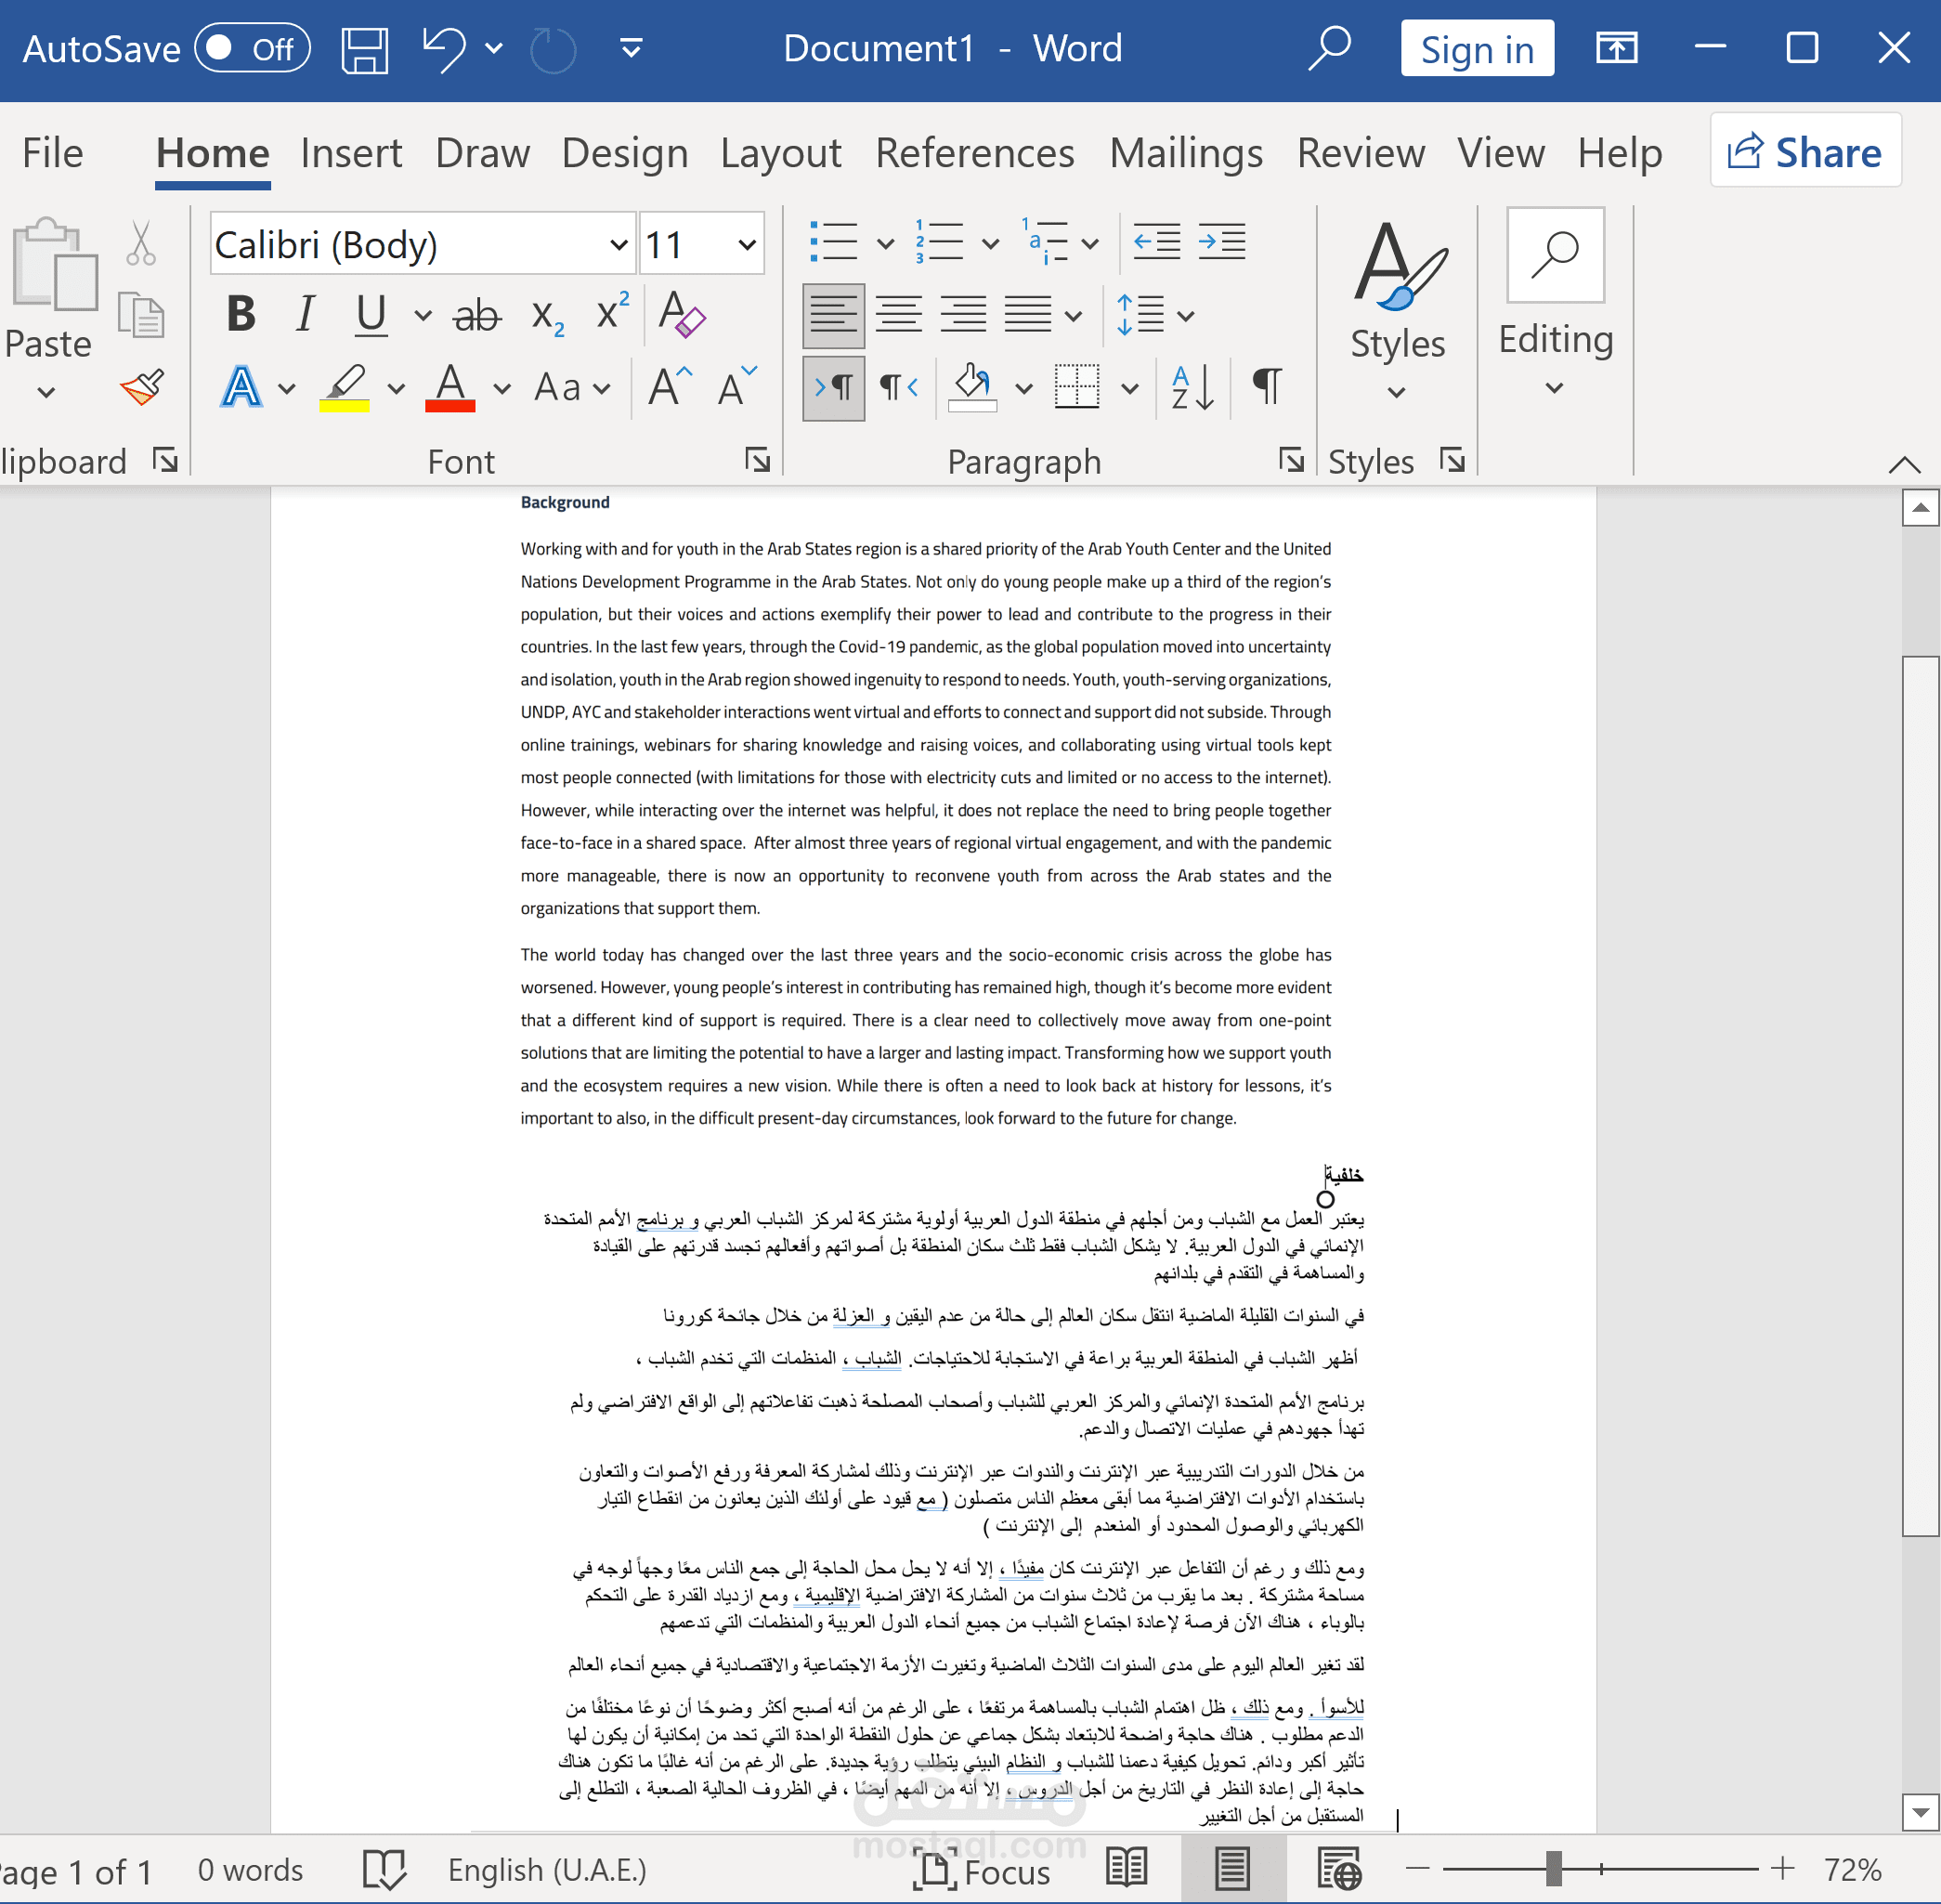Click the Sign in button
1941x1904 pixels.
[x=1476, y=49]
